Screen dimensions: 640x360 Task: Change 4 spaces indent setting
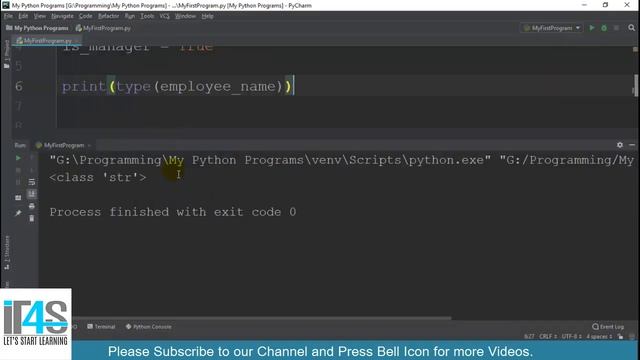click(x=599, y=336)
